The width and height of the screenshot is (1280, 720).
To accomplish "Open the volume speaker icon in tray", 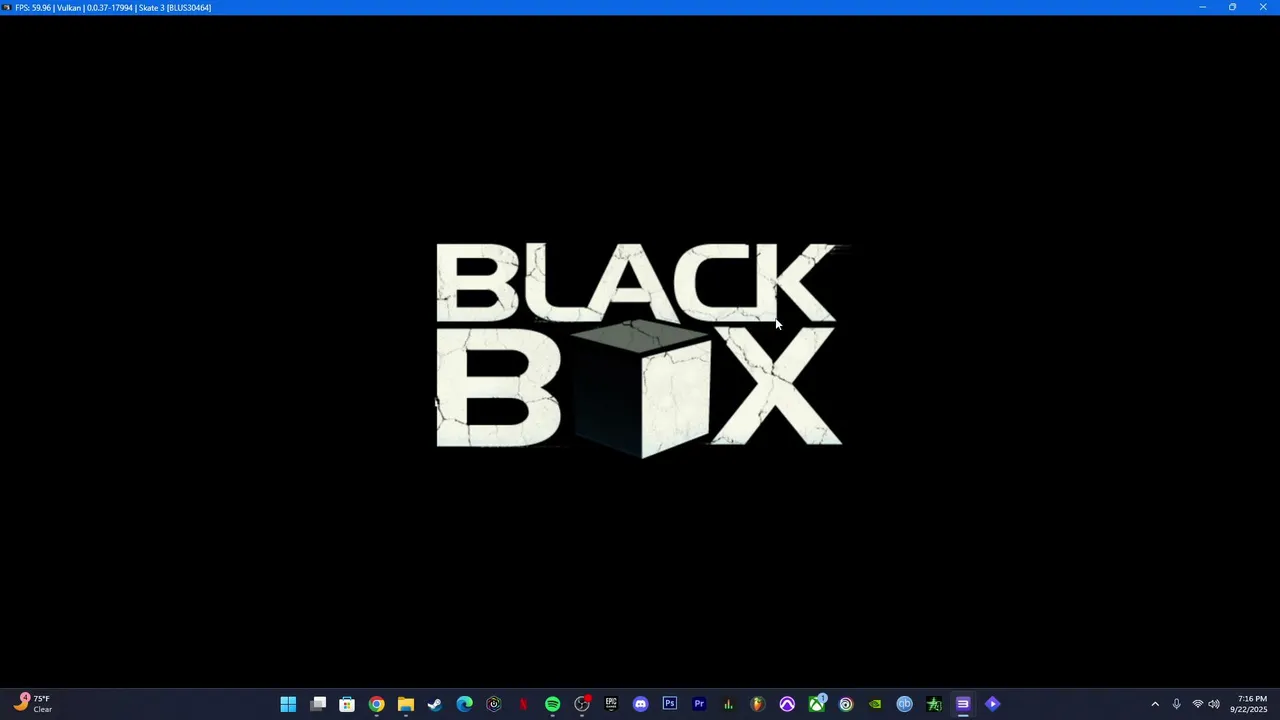I will point(1214,704).
